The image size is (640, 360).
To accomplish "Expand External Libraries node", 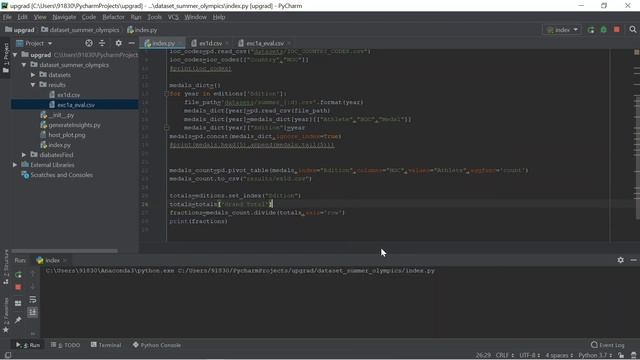I will 15,165.
